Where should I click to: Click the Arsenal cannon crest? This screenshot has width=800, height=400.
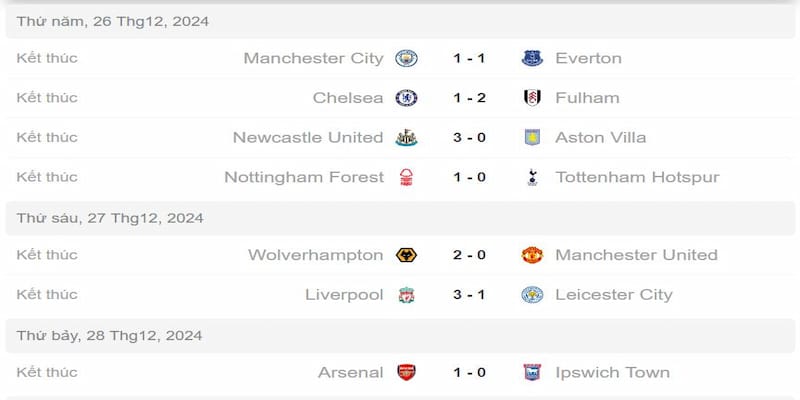406,373
